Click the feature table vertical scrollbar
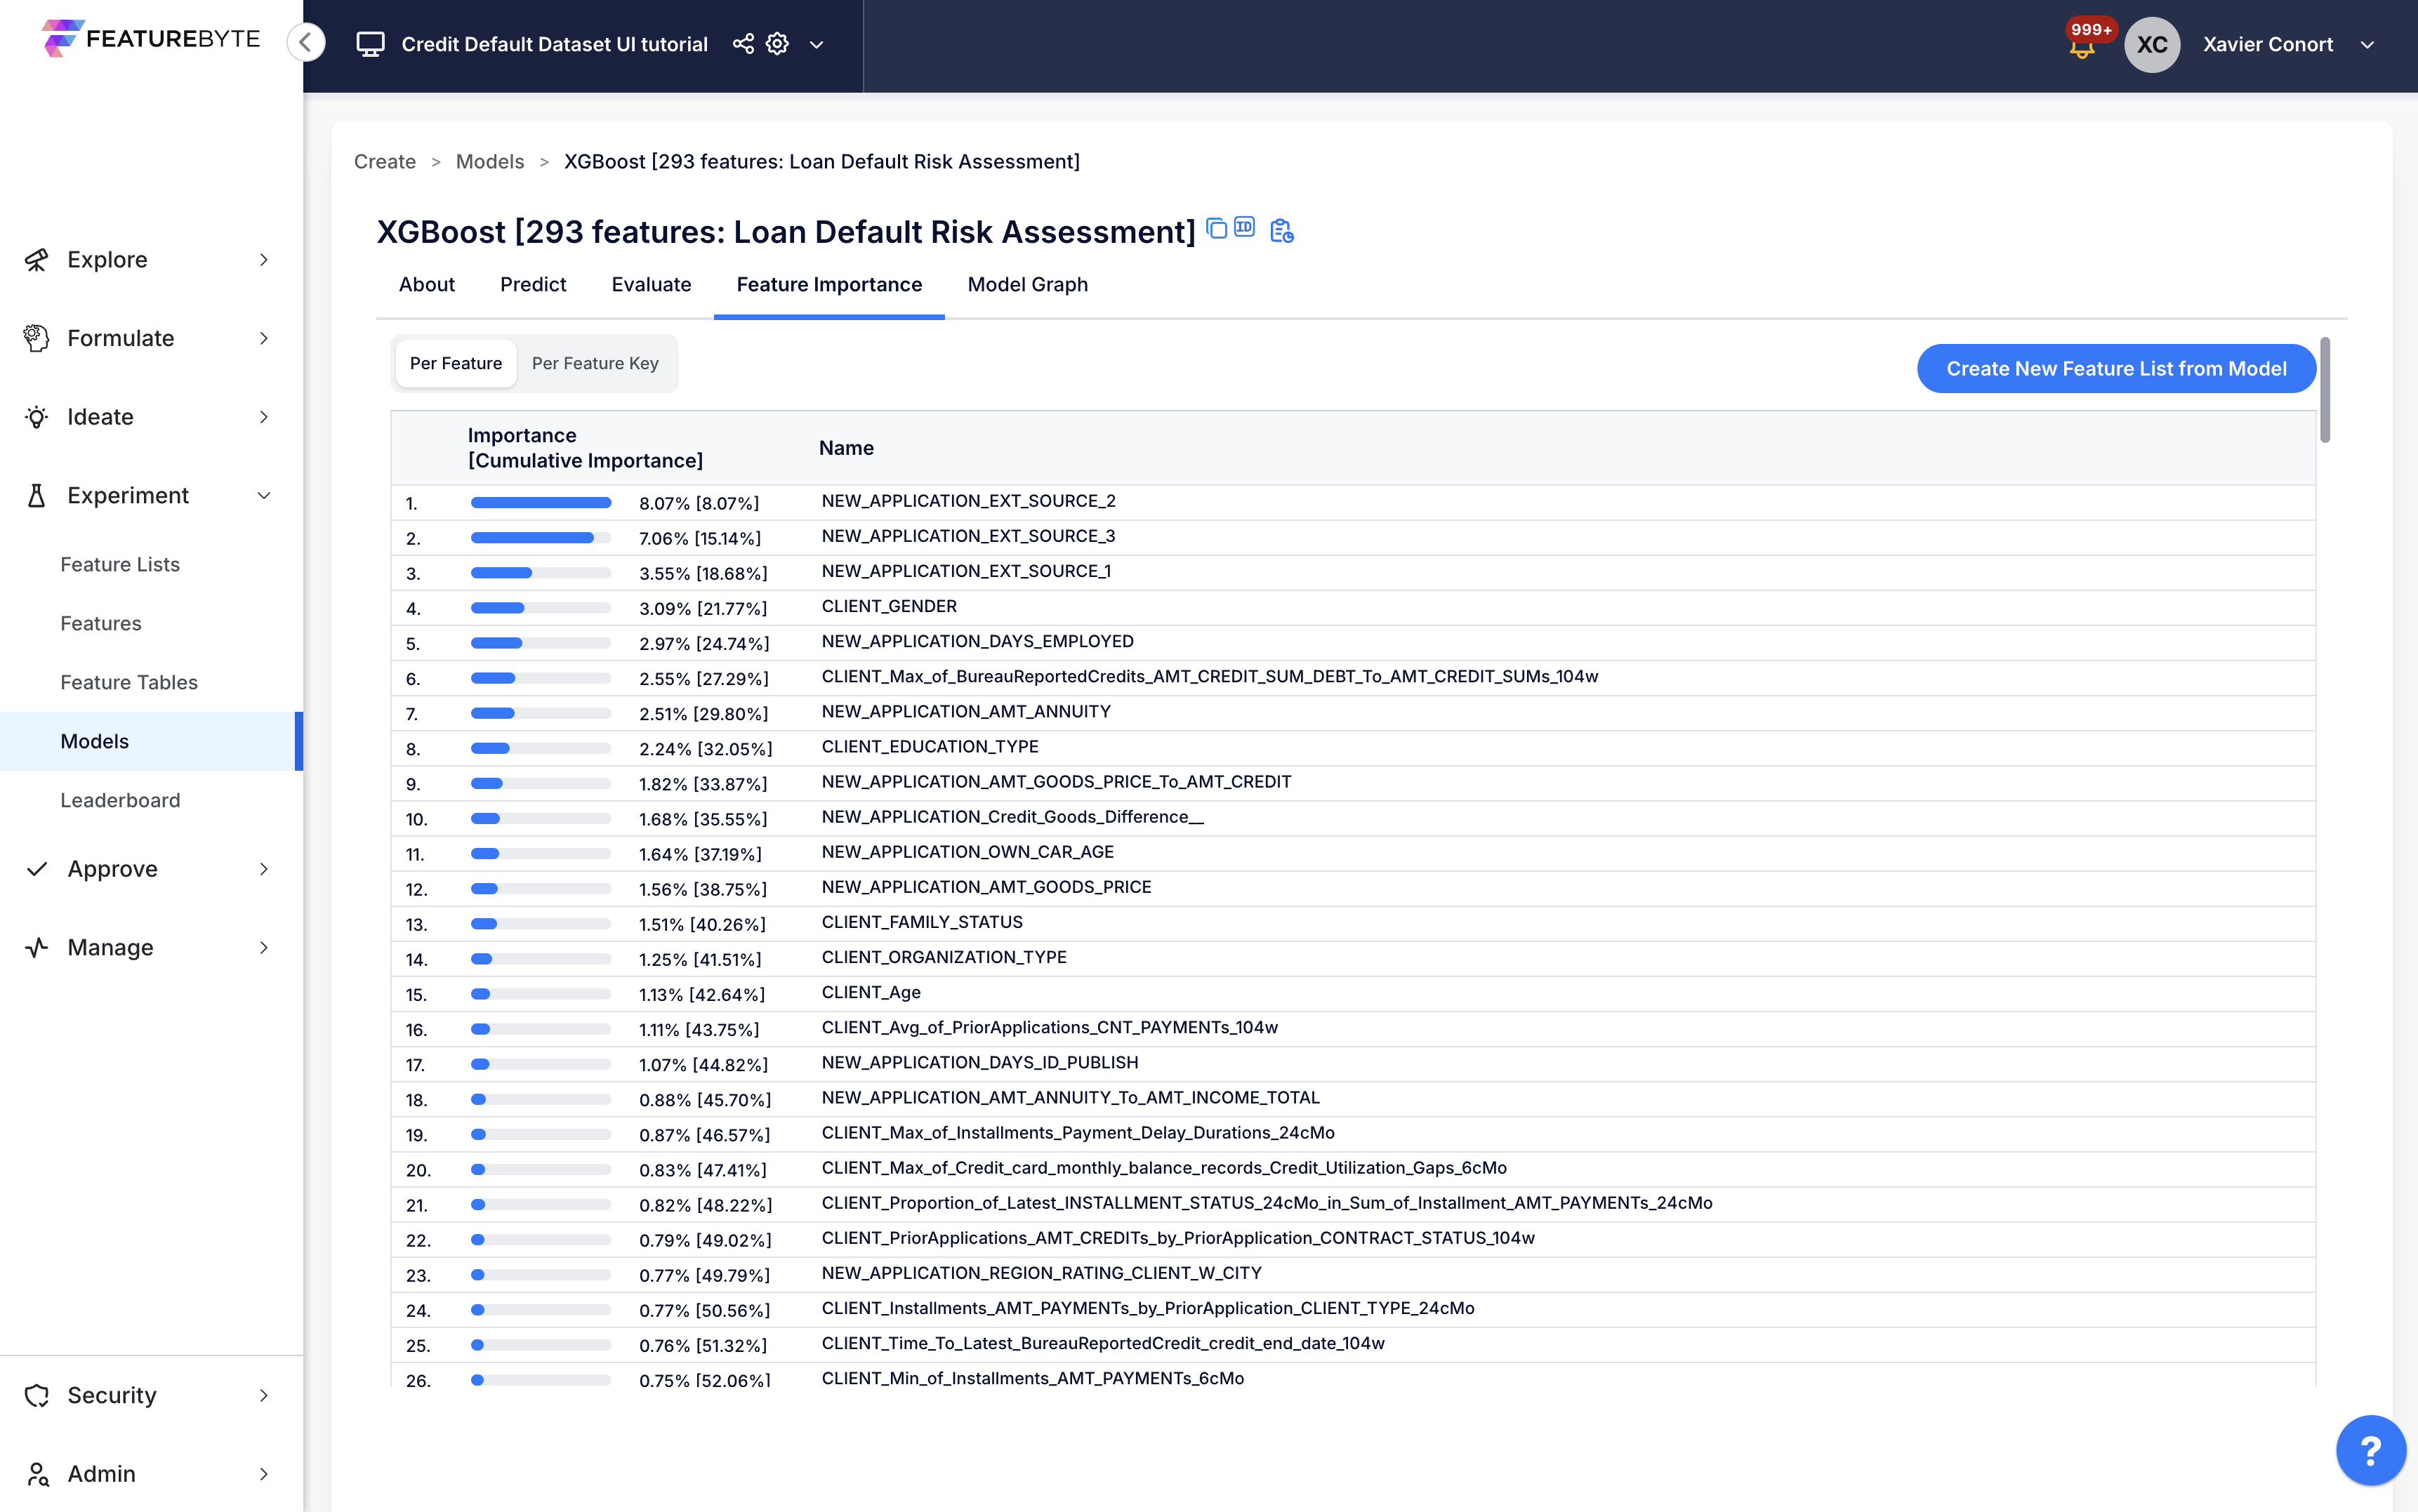This screenshot has width=2418, height=1512. (2325, 390)
